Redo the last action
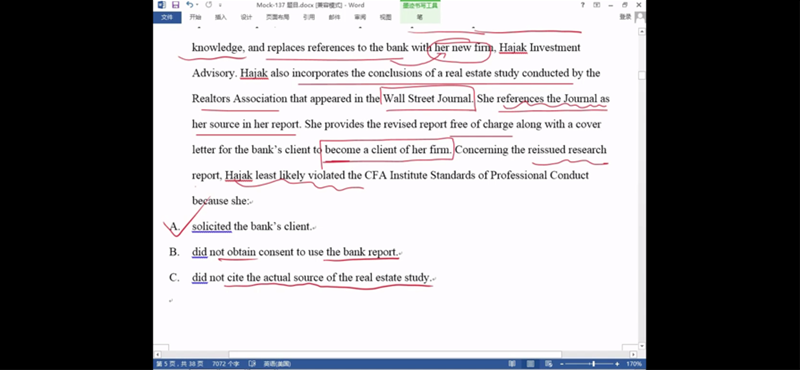 pos(209,5)
